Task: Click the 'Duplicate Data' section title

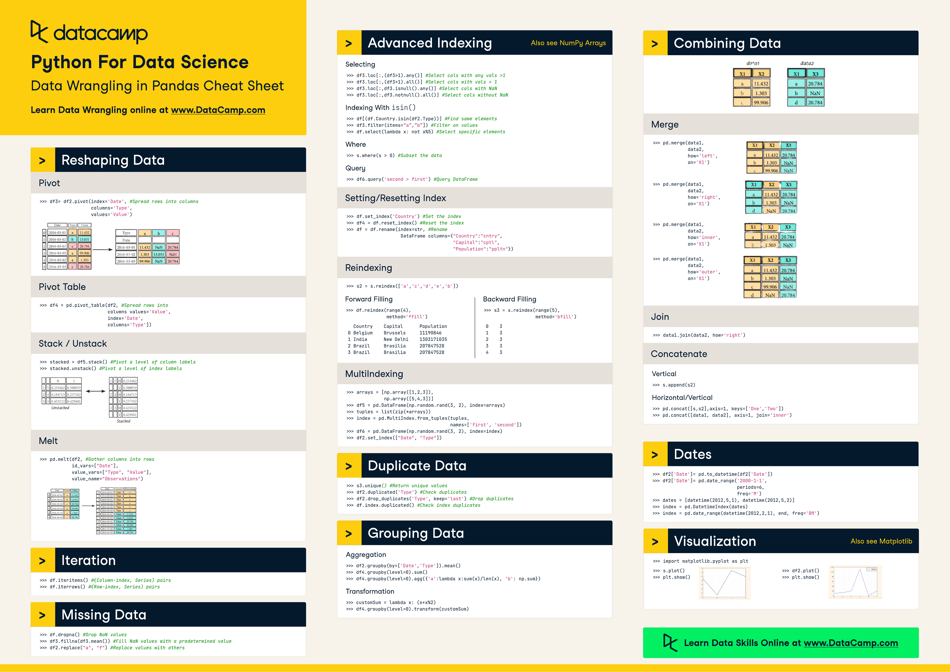Action: coord(417,466)
